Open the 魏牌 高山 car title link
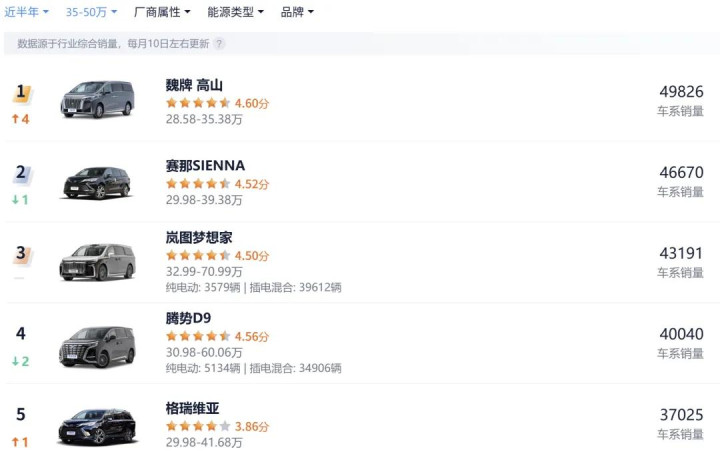The height and width of the screenshot is (464, 720). [x=194, y=85]
